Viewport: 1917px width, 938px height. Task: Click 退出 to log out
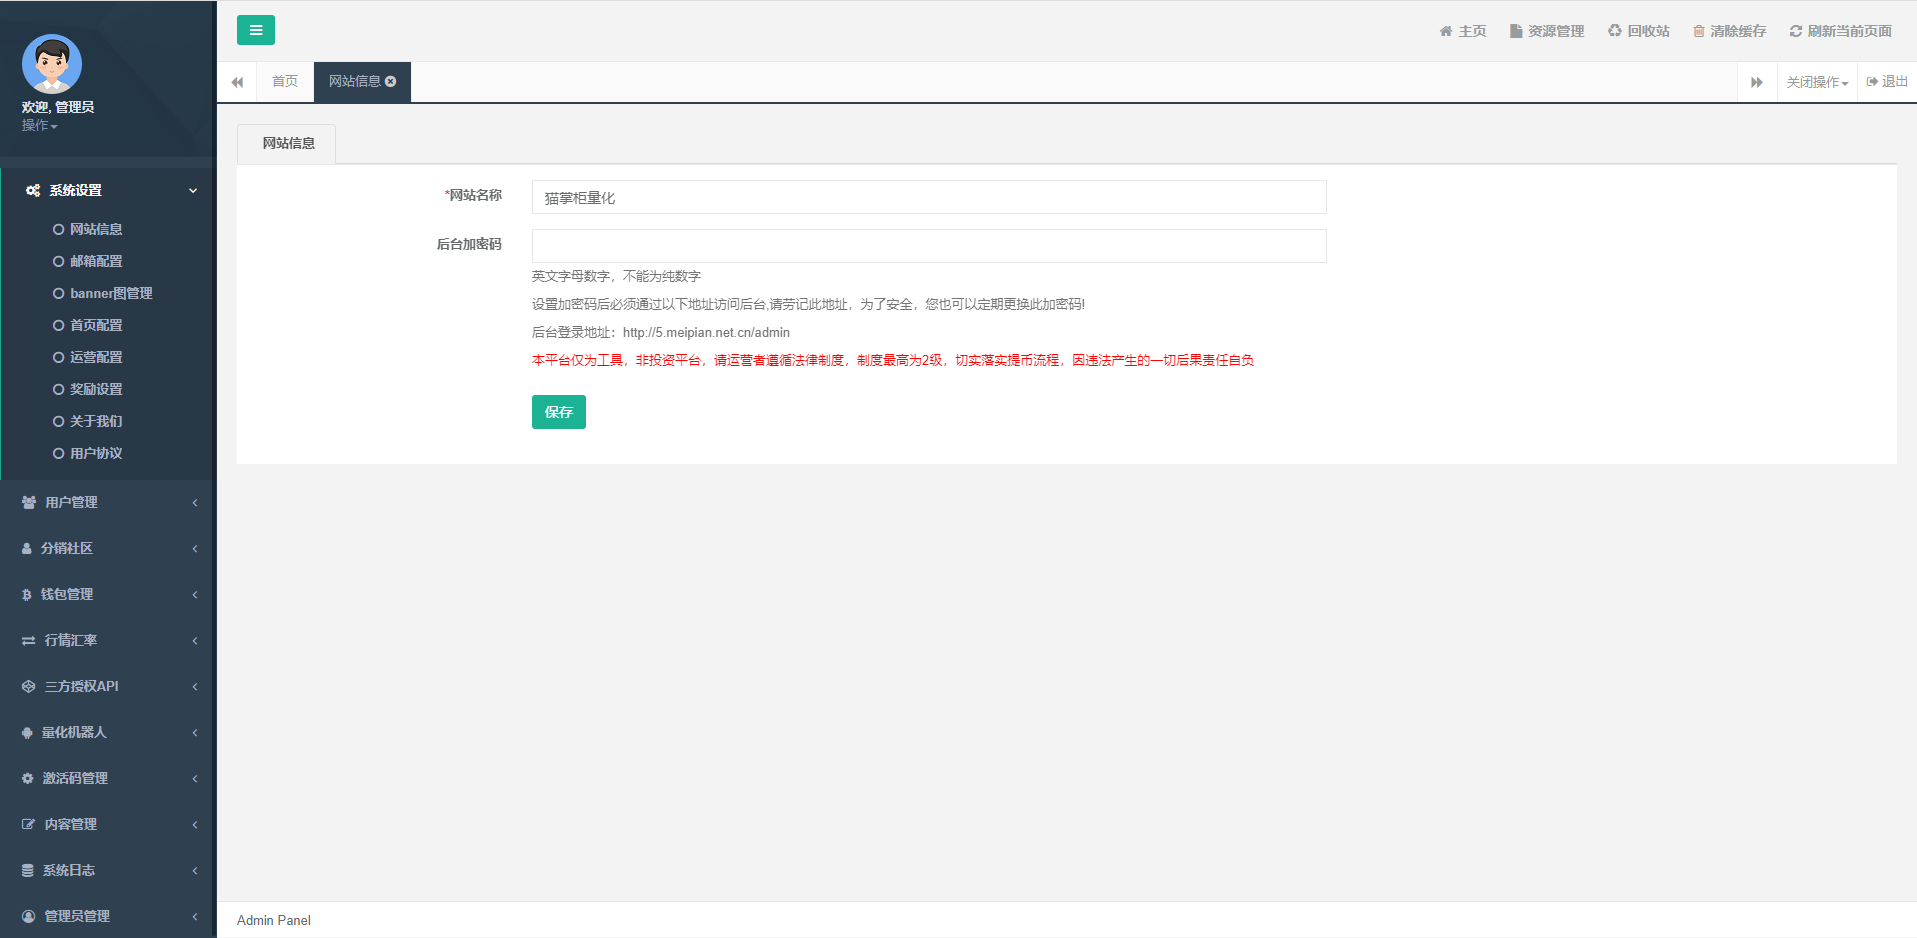point(1887,82)
